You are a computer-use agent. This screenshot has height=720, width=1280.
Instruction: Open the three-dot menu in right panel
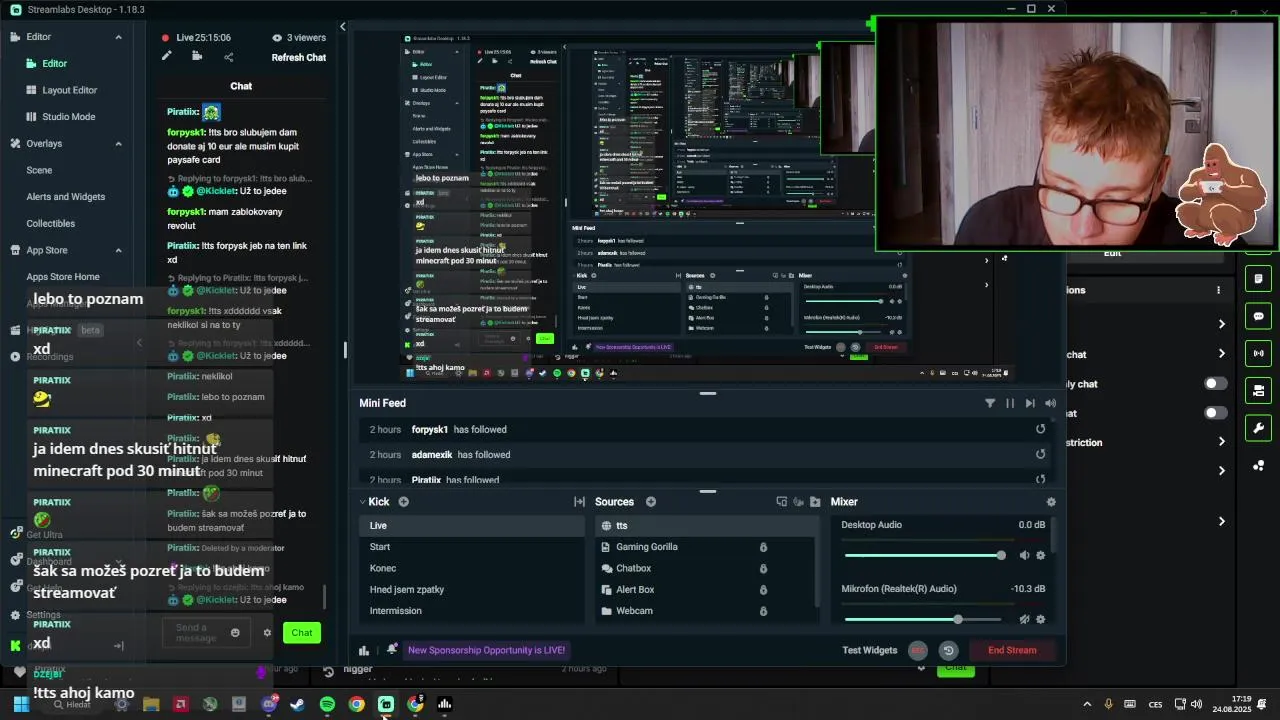click(x=1218, y=290)
